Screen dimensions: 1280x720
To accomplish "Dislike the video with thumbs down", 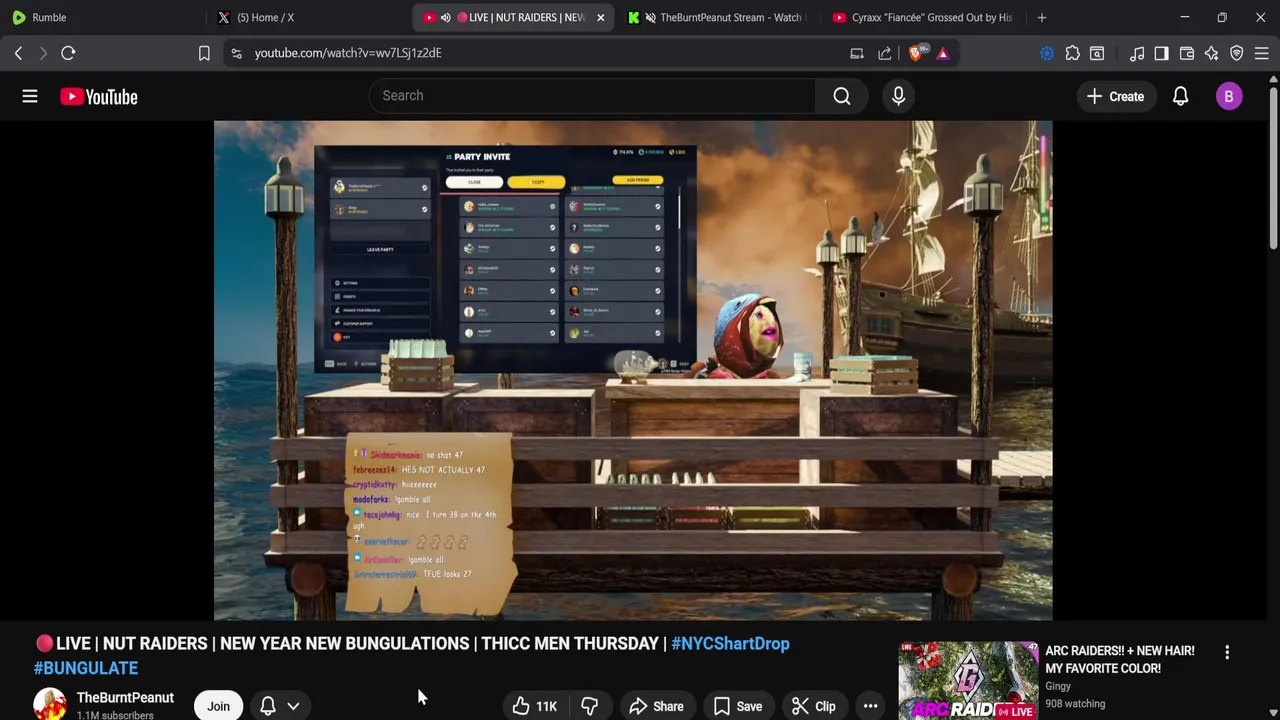I will [589, 706].
